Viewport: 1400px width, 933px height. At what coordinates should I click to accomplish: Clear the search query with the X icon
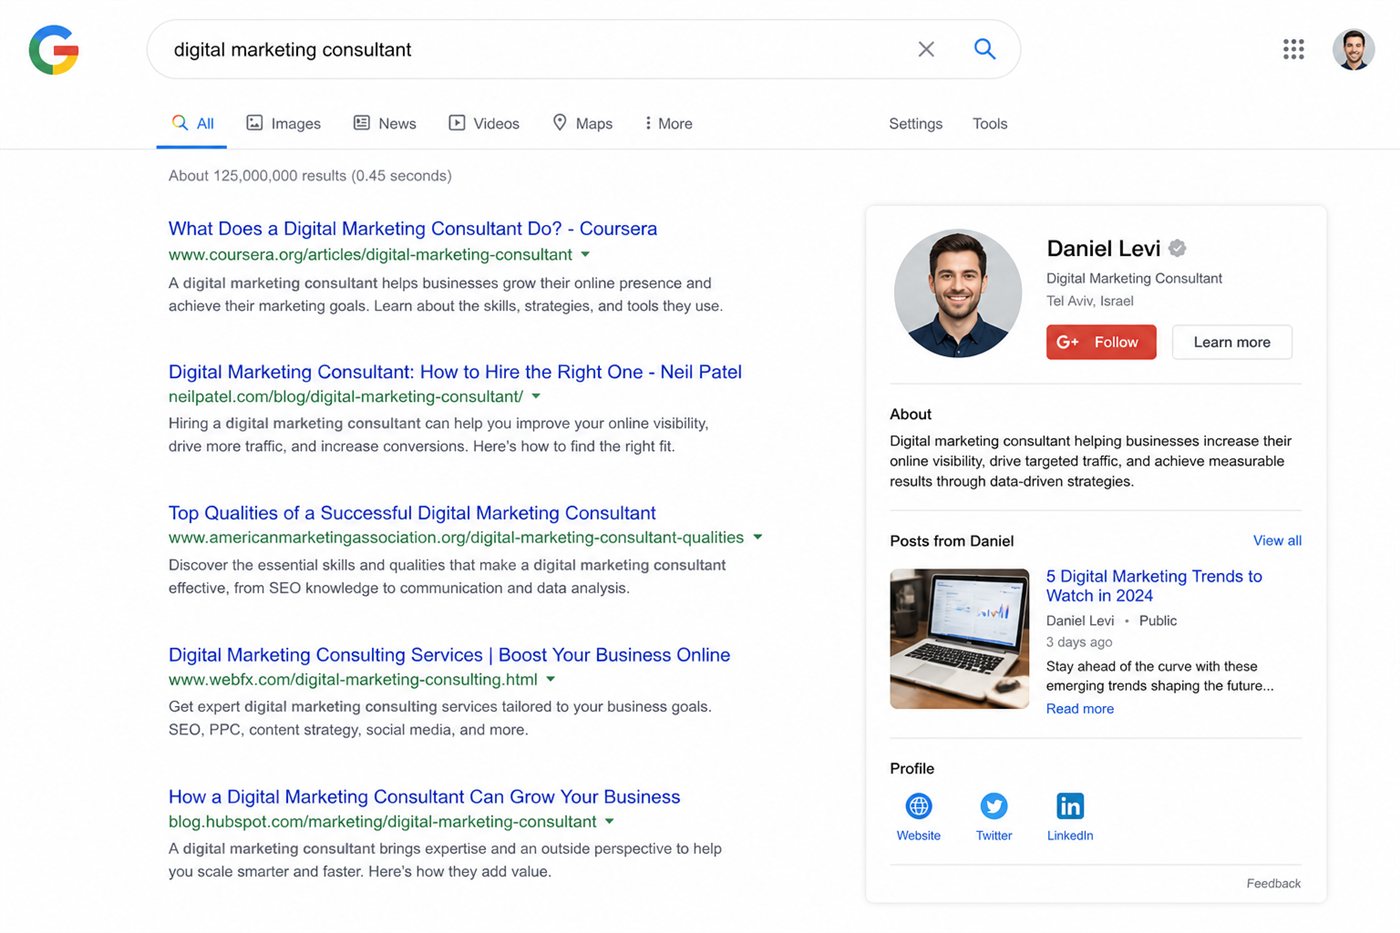(926, 49)
